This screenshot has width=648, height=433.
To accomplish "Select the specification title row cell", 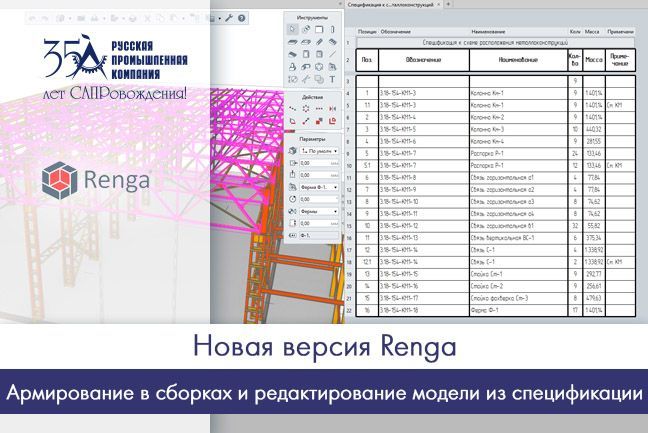I will coord(496,43).
